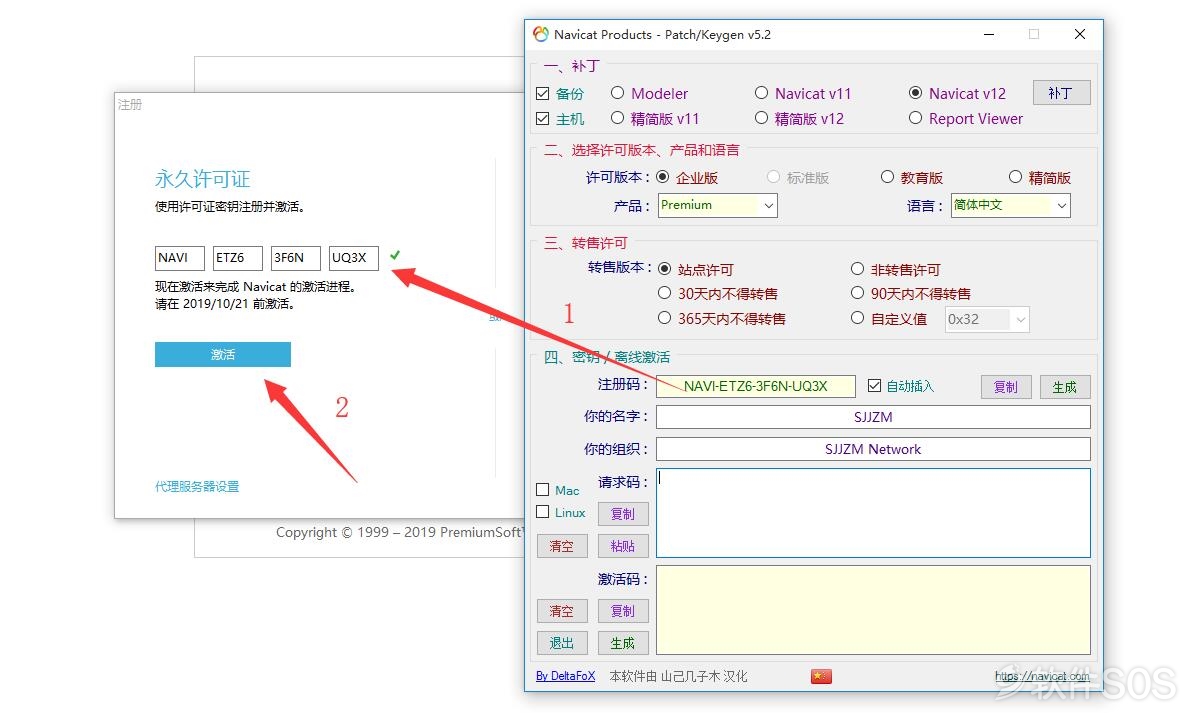Click the 激活 button in registration dialog
The width and height of the screenshot is (1193, 713).
tap(223, 355)
